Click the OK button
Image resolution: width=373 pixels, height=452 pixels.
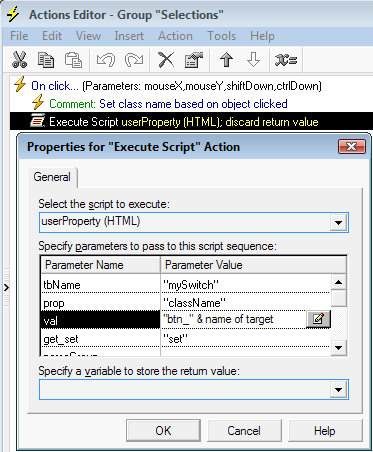point(163,430)
